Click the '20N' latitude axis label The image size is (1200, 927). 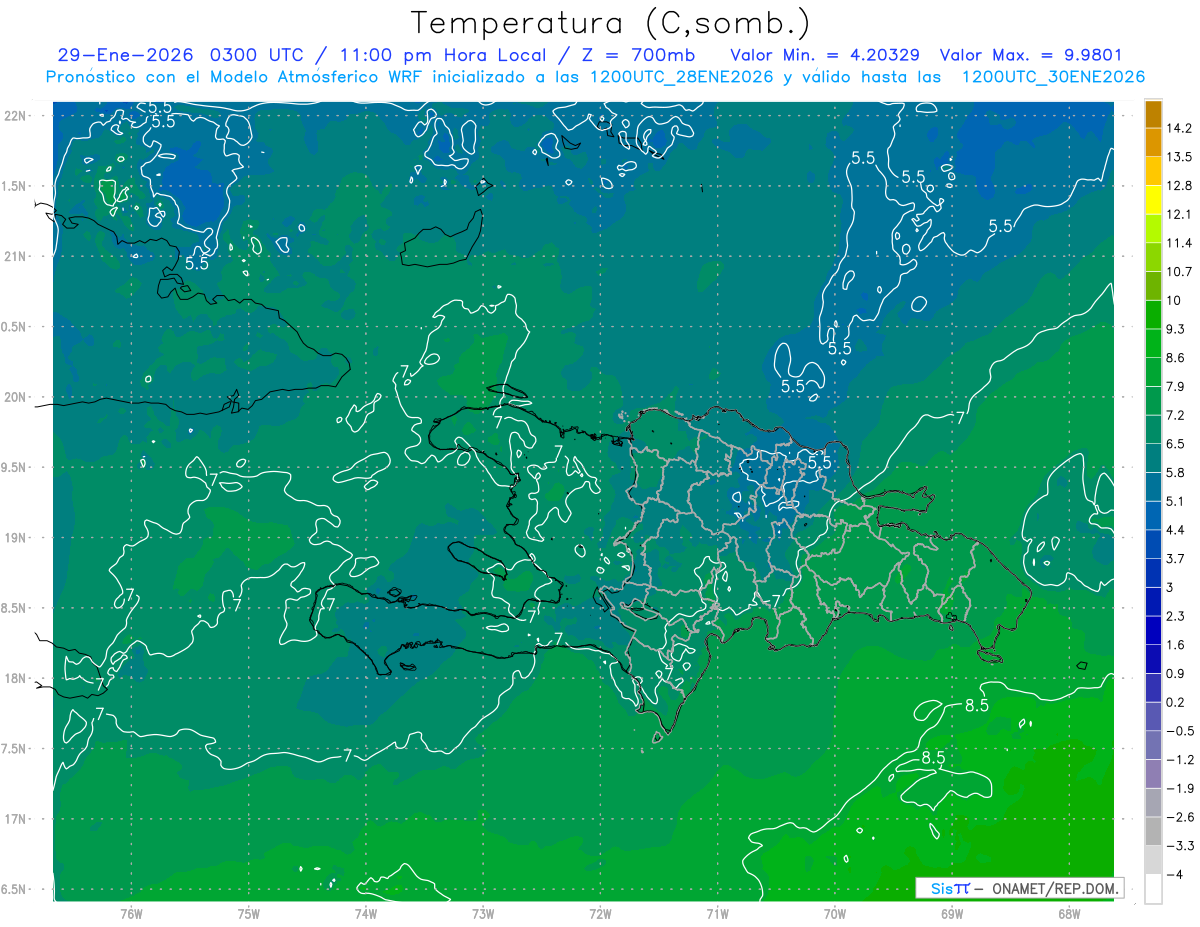15,398
